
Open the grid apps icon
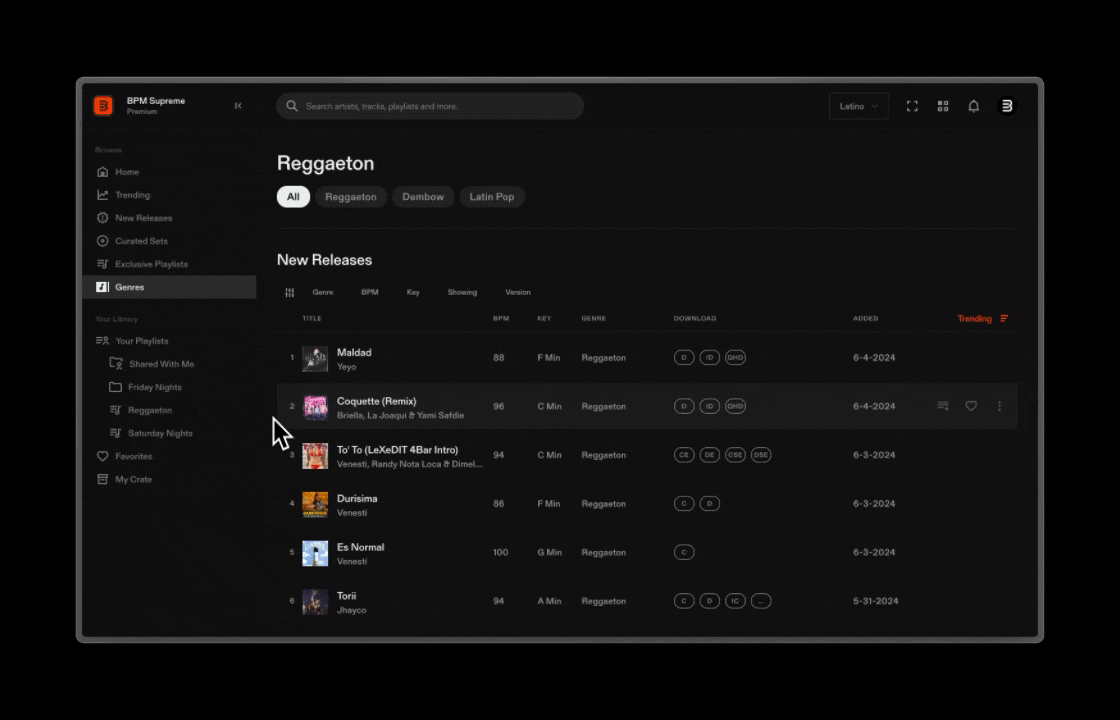[x=943, y=106]
